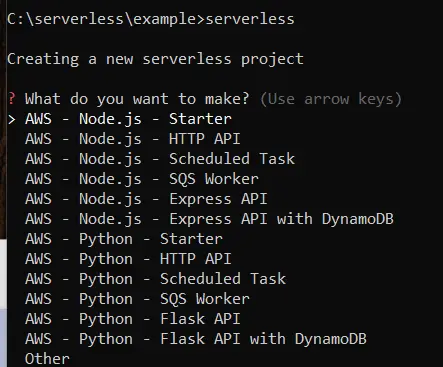Image resolution: width=443 pixels, height=367 pixels.
Task: Select AWS - Node.js - Starter option
Action: pos(128,119)
